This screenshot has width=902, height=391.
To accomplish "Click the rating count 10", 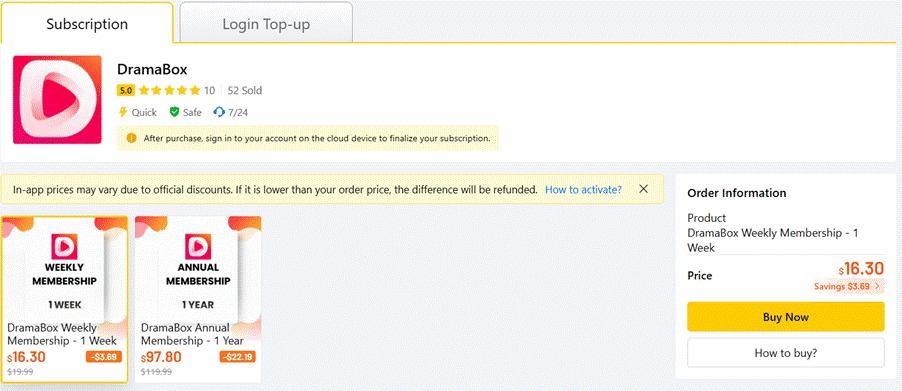I will point(209,90).
